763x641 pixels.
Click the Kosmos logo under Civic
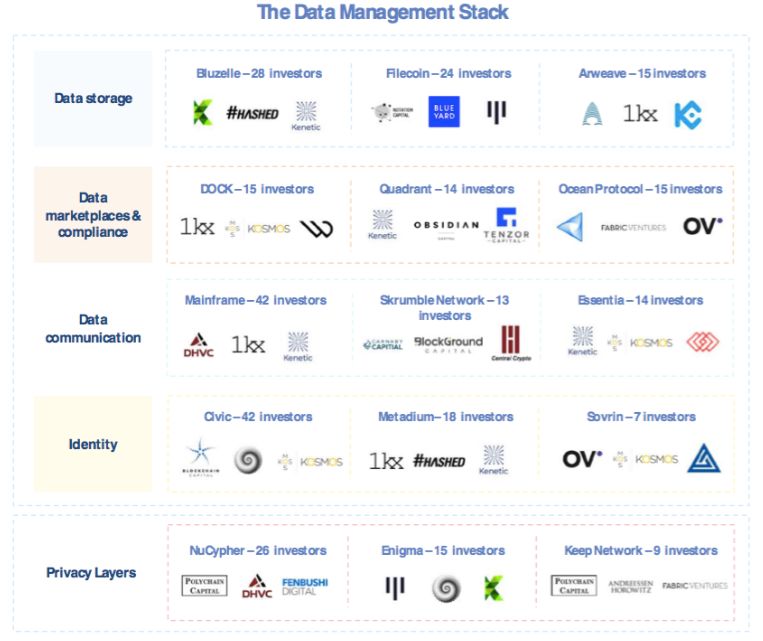(310, 461)
